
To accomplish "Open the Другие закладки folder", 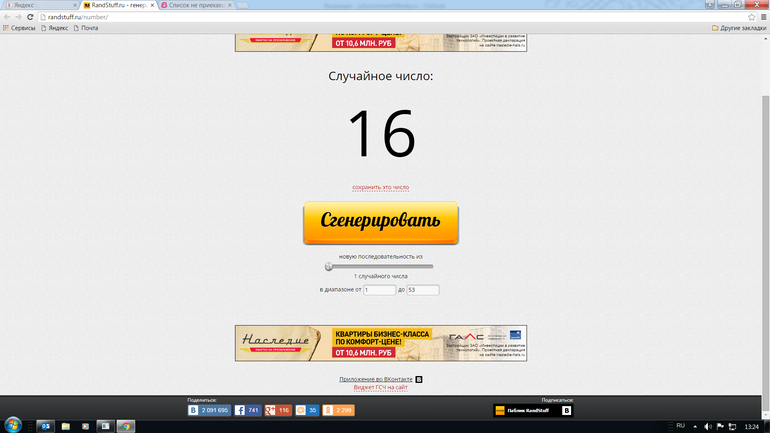I will coord(739,28).
